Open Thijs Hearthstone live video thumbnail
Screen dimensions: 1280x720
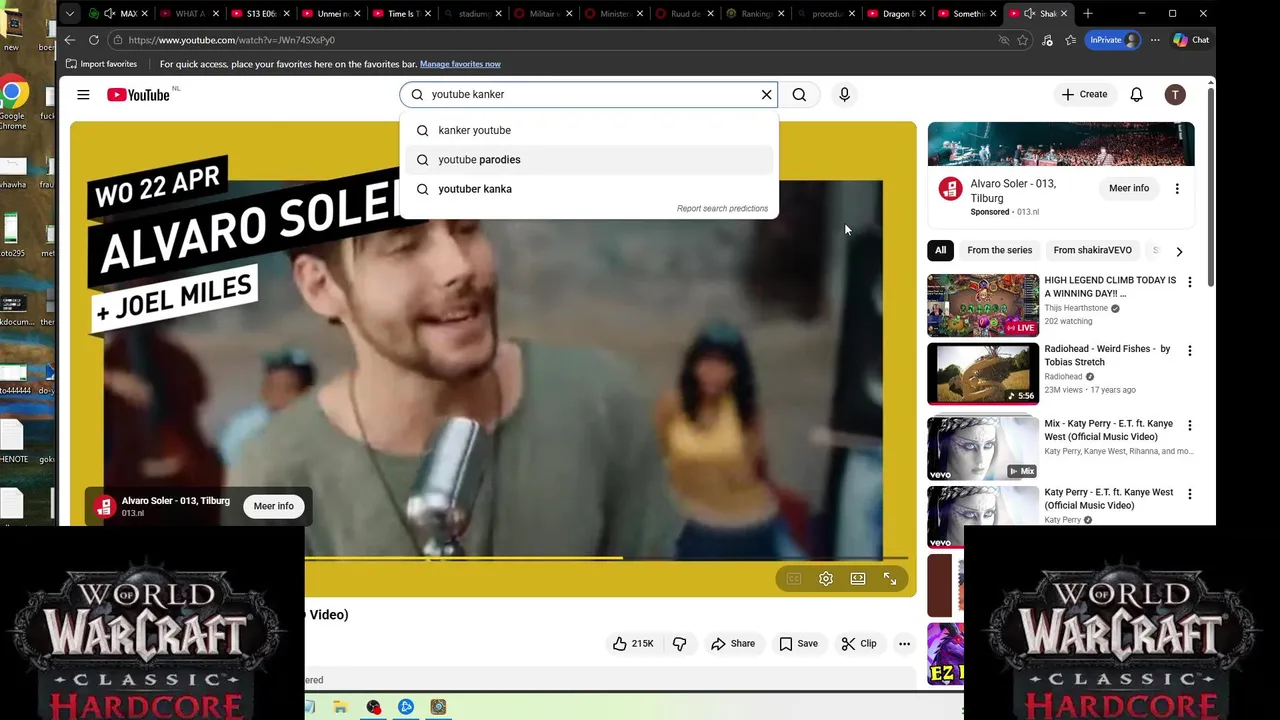pyautogui.click(x=983, y=305)
